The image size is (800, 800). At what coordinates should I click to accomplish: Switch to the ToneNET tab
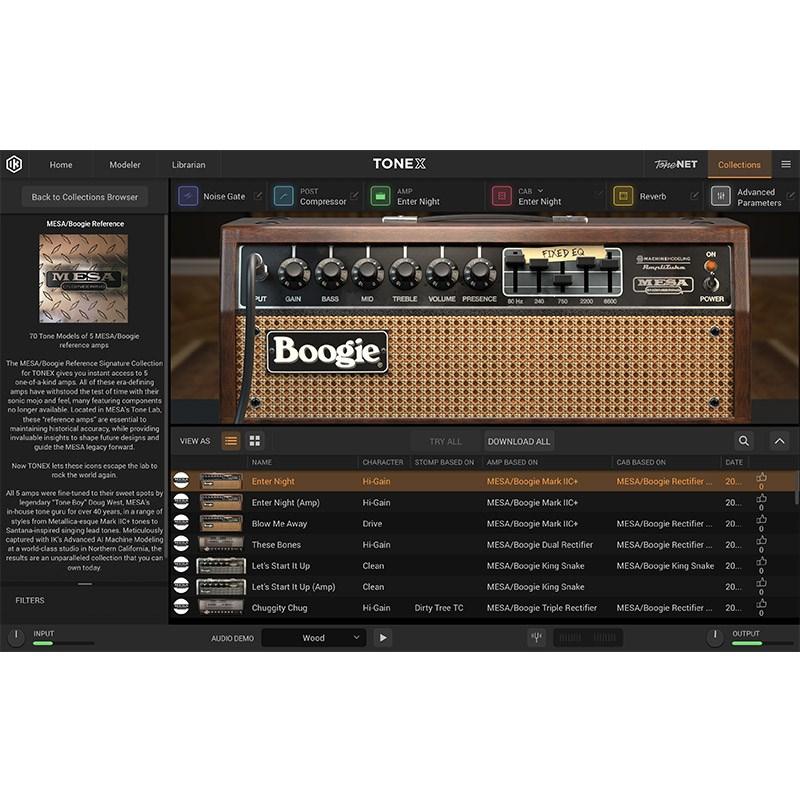(x=674, y=164)
